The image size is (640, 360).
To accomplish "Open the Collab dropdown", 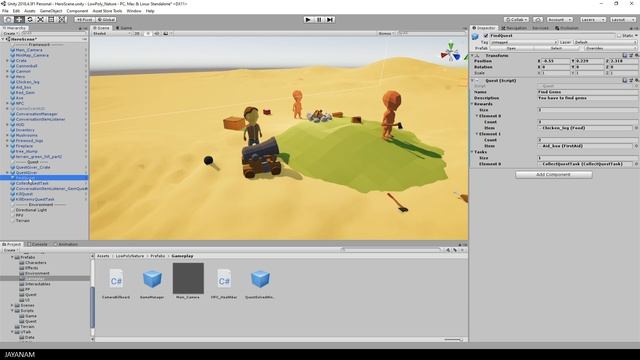I will click(516, 20).
